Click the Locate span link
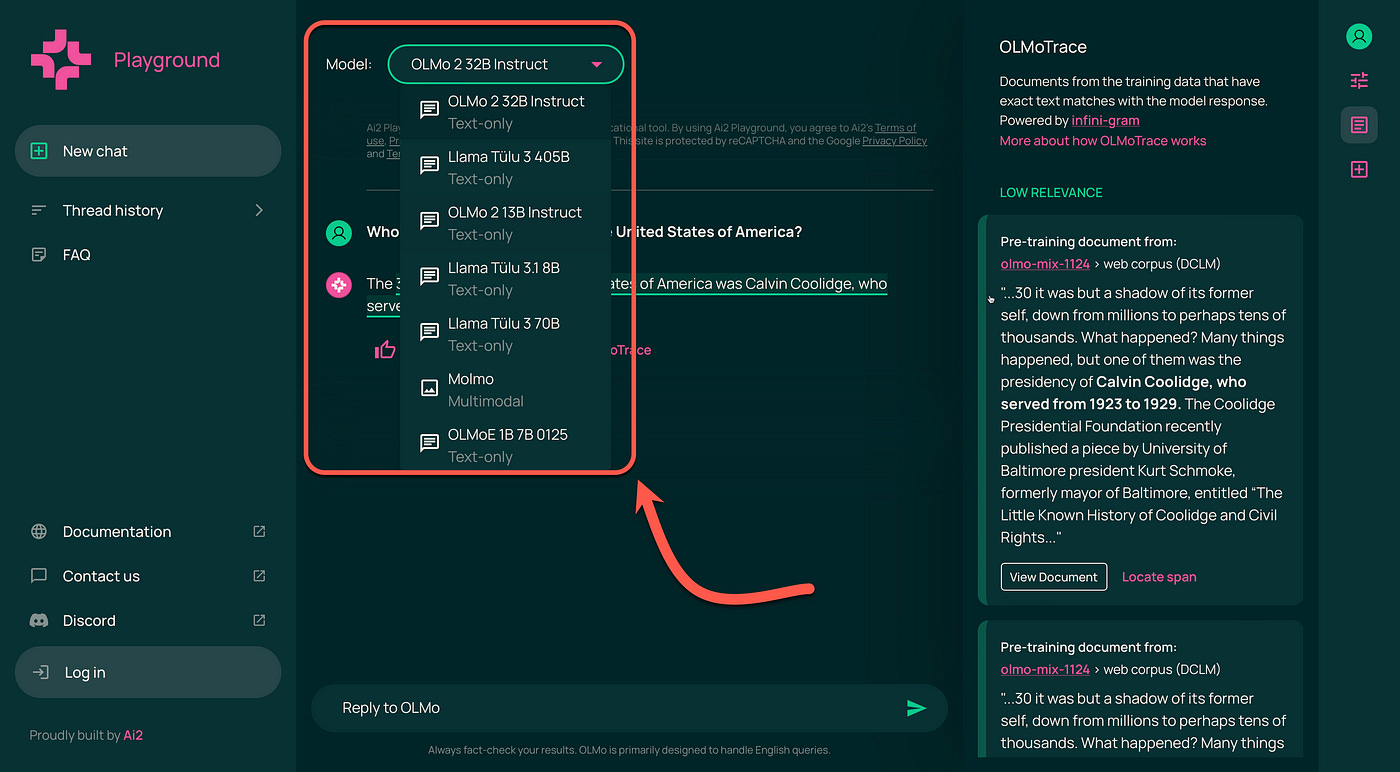 (x=1159, y=577)
